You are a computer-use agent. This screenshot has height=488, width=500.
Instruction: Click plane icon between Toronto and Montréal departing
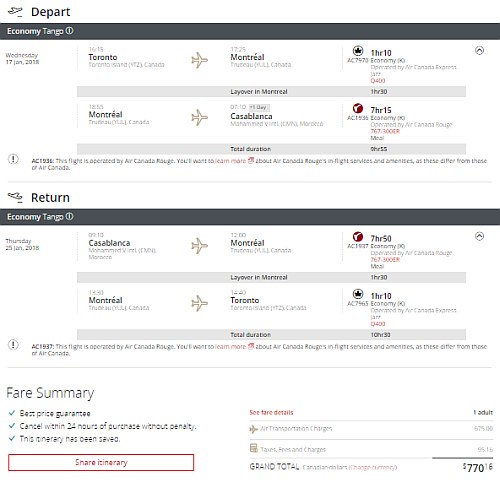tap(199, 60)
